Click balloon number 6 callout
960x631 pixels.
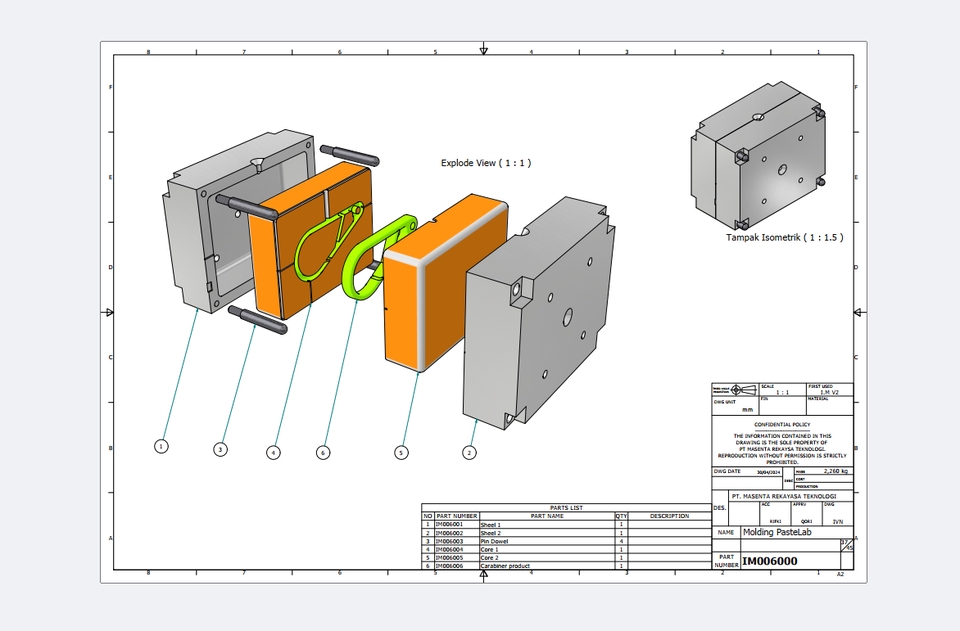[323, 452]
